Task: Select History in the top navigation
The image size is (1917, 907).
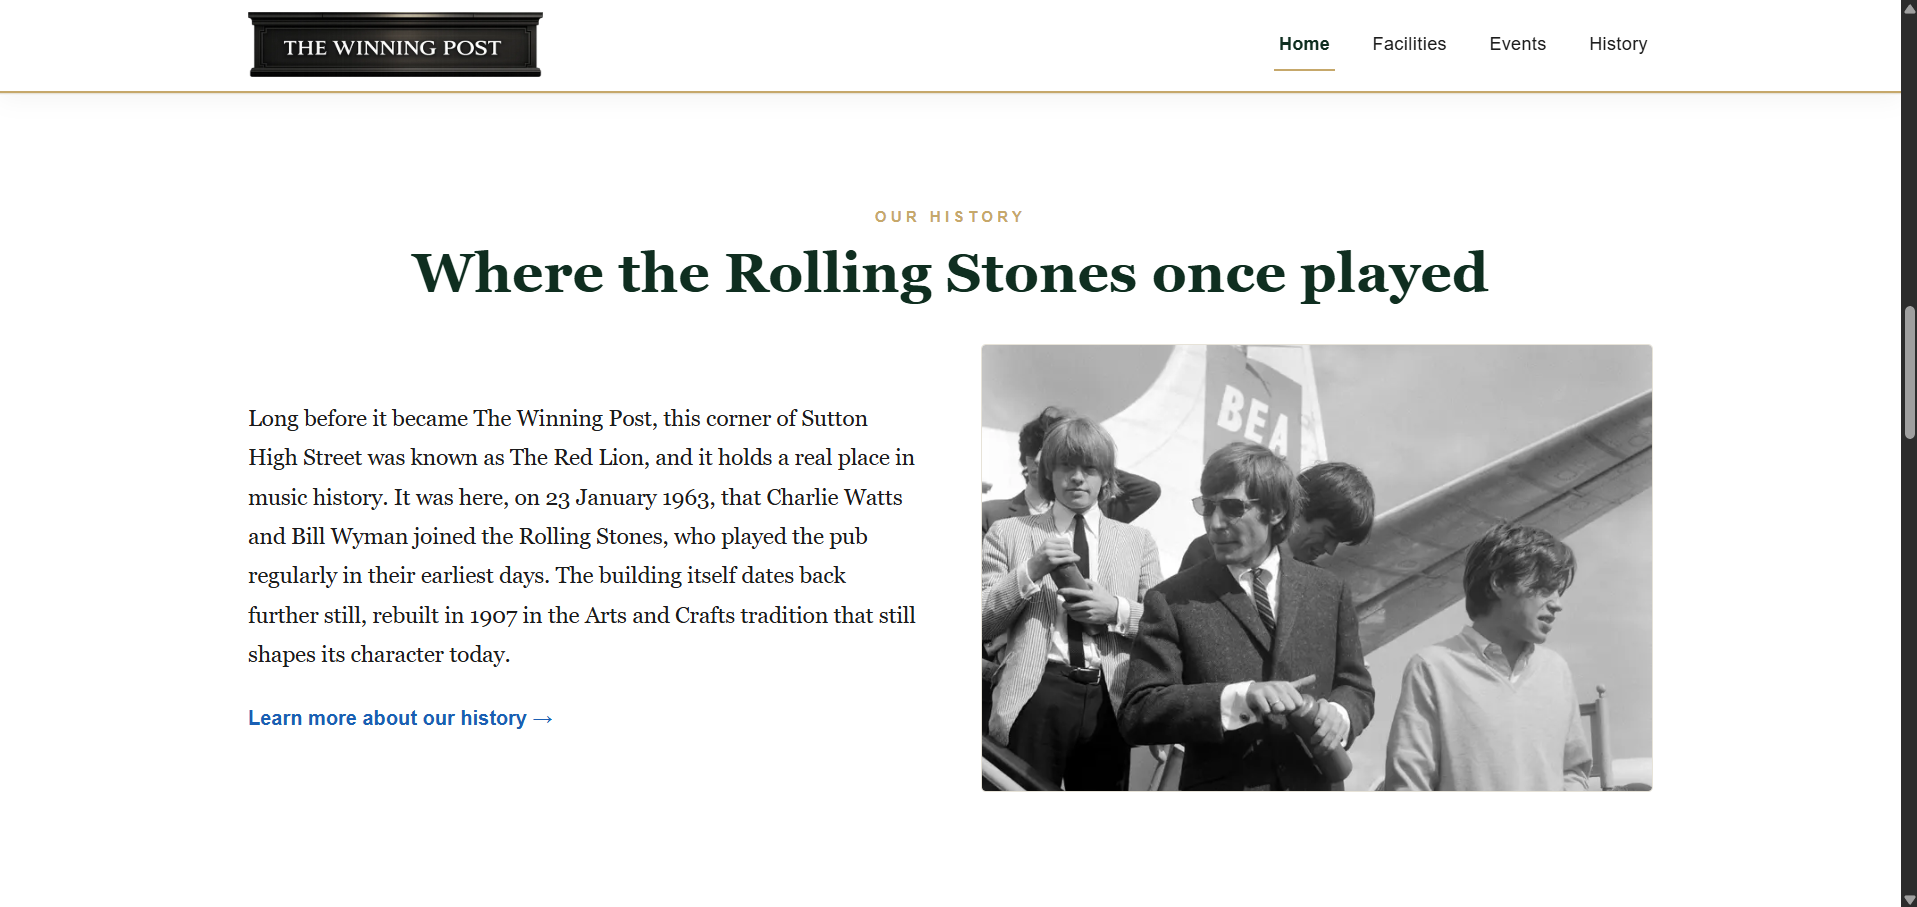Action: click(1618, 44)
